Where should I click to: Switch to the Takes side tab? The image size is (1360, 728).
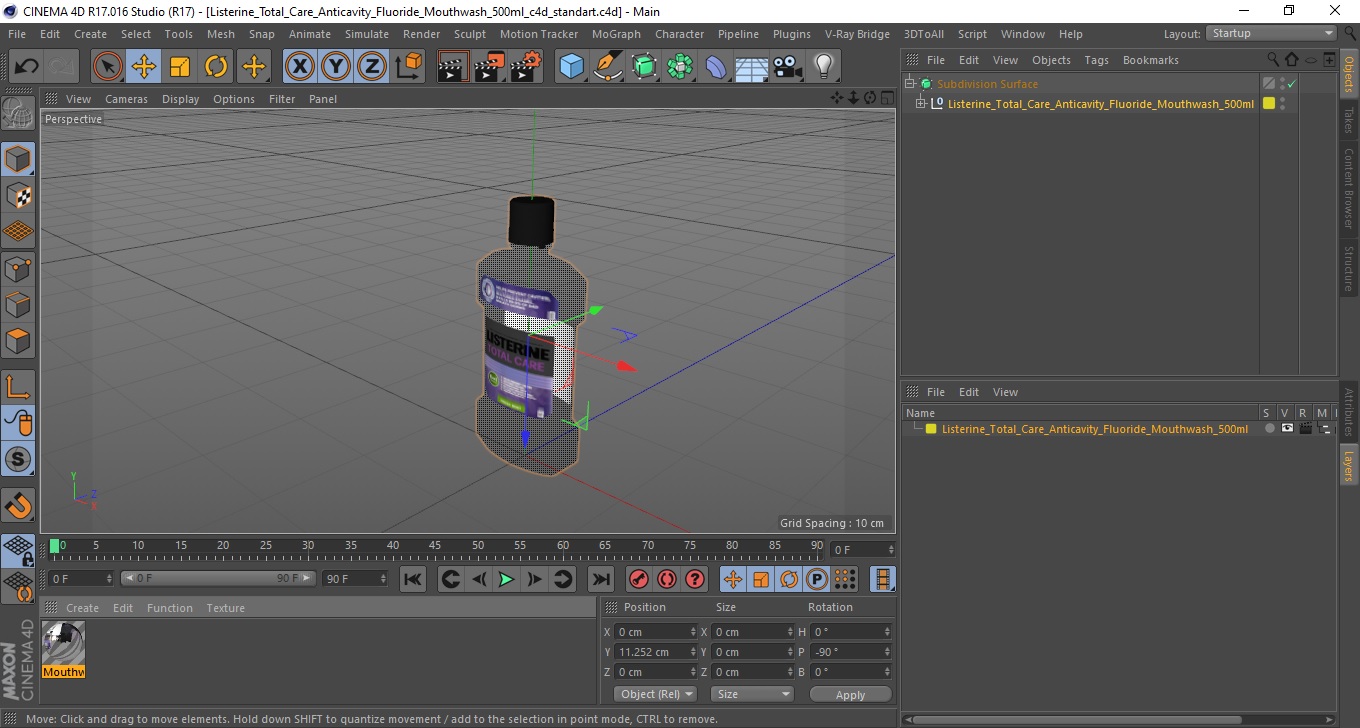point(1349,122)
